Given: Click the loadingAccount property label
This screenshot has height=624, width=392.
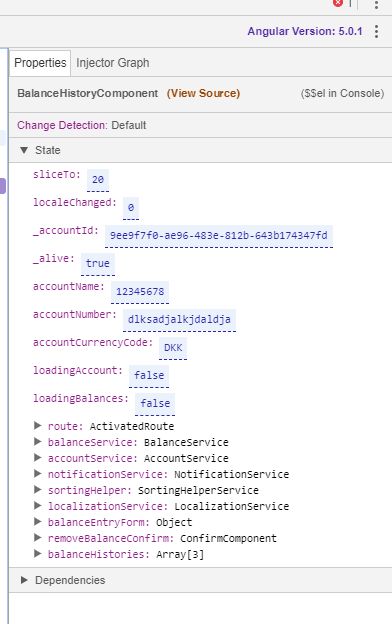Looking at the screenshot, I should point(78,371).
